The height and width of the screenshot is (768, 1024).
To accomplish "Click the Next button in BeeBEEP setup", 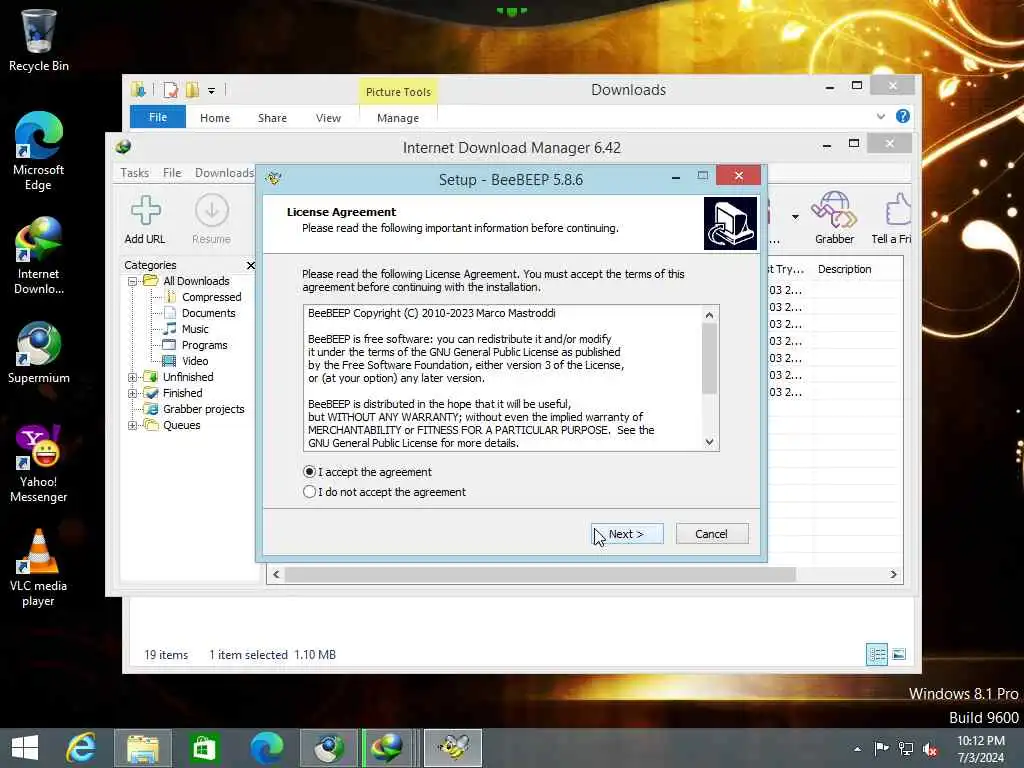I will point(627,534).
